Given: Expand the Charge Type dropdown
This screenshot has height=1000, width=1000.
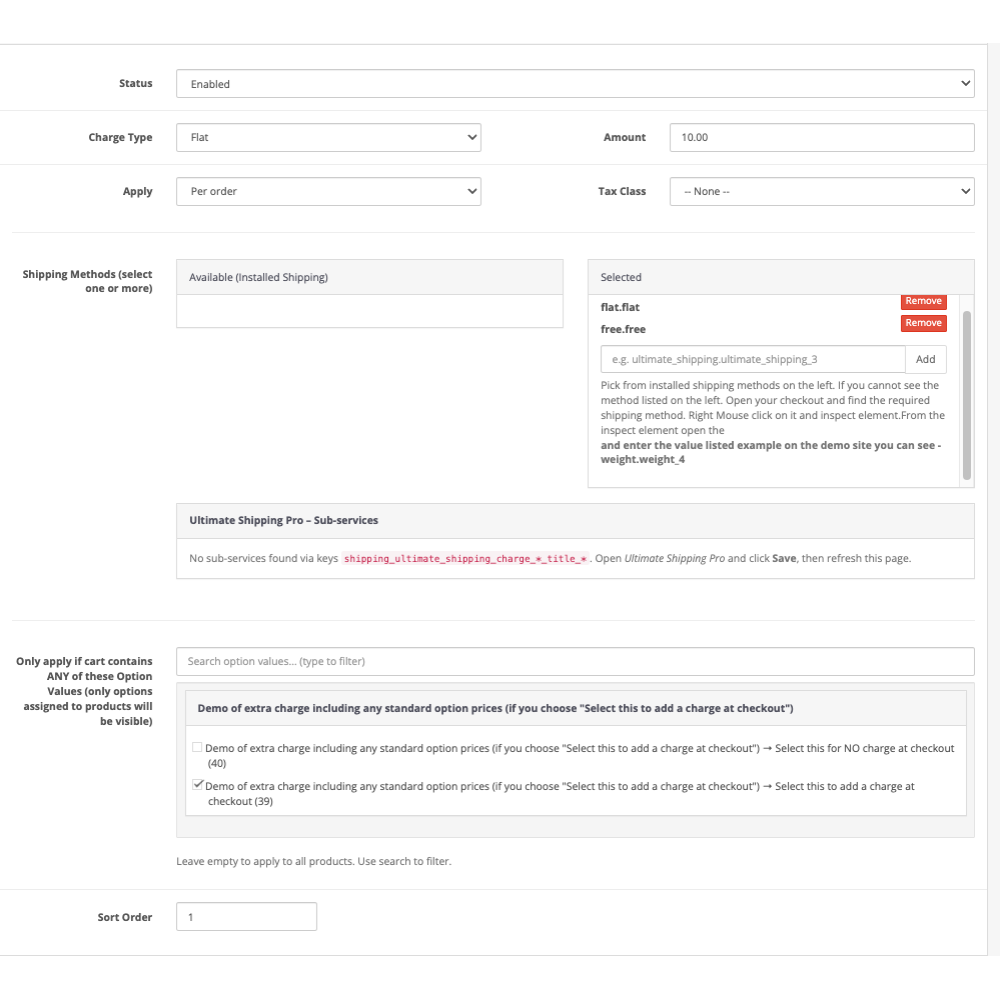Looking at the screenshot, I should point(328,138).
